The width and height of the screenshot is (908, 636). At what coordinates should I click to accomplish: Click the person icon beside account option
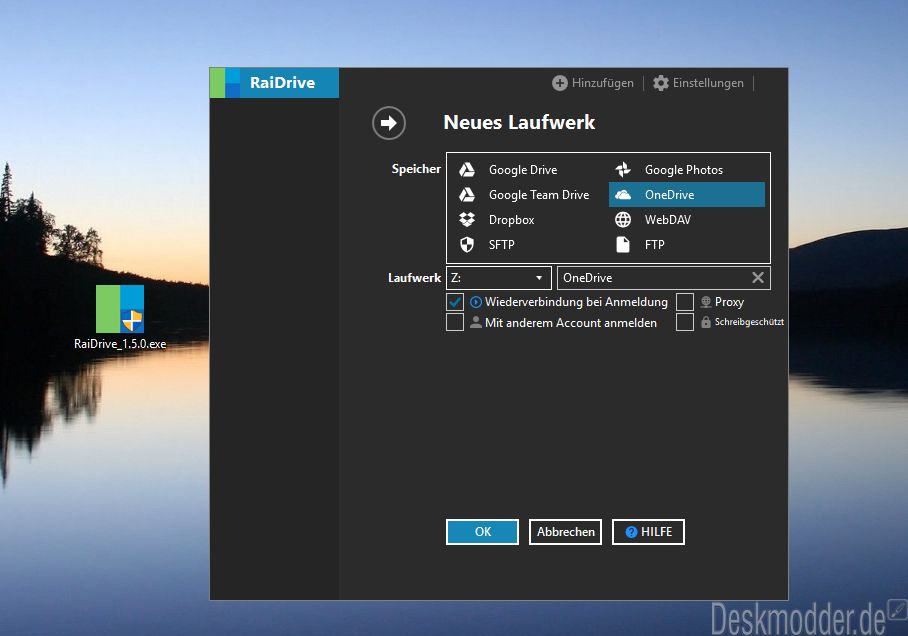(x=476, y=322)
